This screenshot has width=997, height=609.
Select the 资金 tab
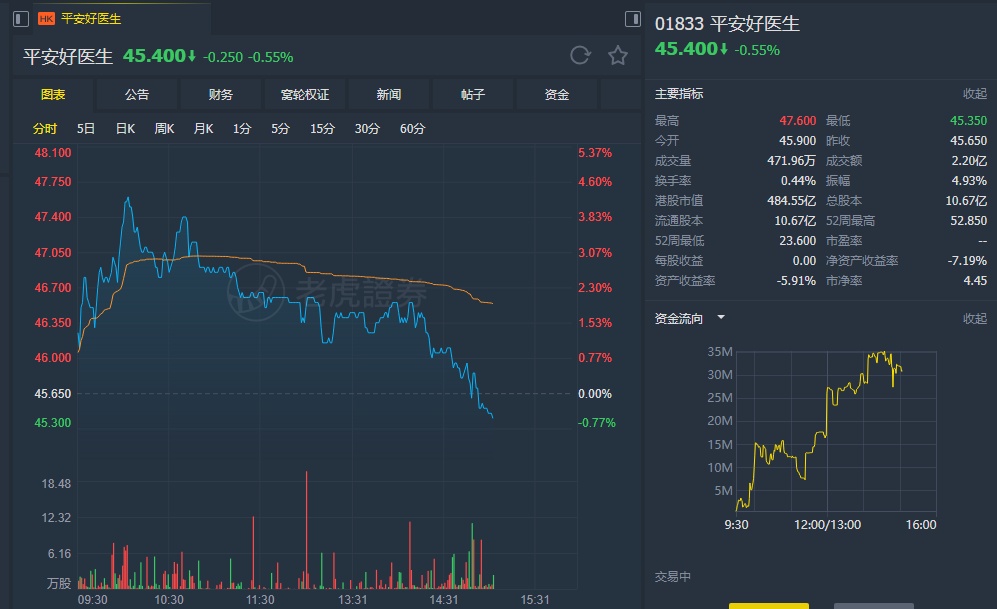coord(557,95)
